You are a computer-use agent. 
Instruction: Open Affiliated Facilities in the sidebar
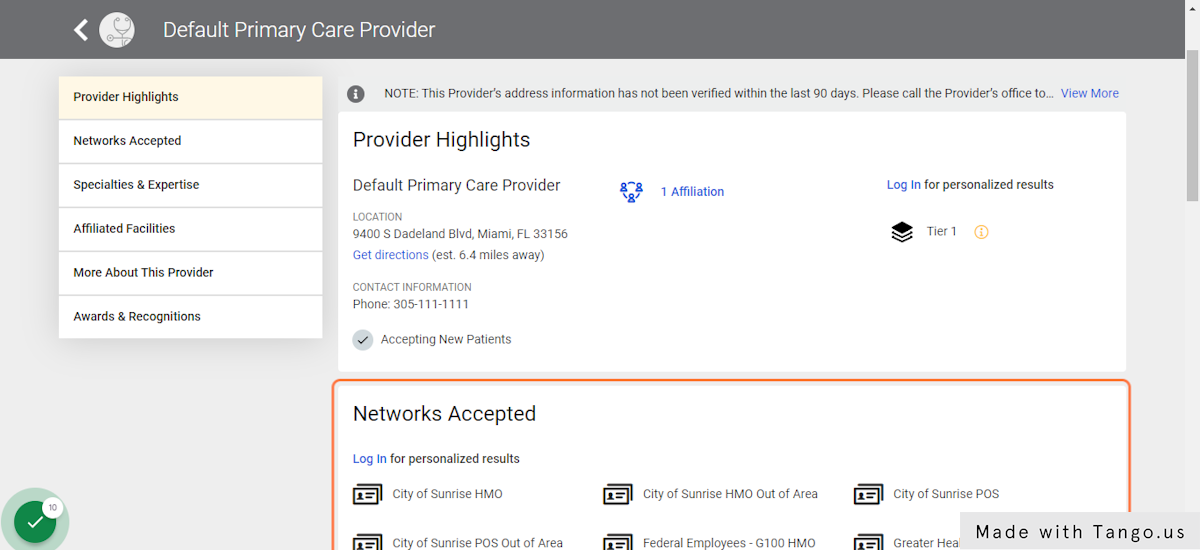(191, 229)
